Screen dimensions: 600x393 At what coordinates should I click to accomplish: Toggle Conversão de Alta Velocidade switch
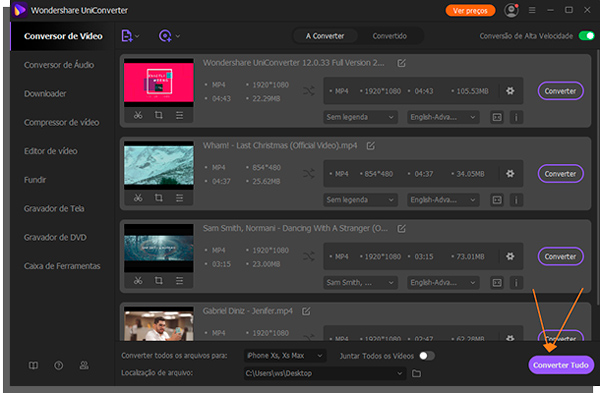(586, 36)
